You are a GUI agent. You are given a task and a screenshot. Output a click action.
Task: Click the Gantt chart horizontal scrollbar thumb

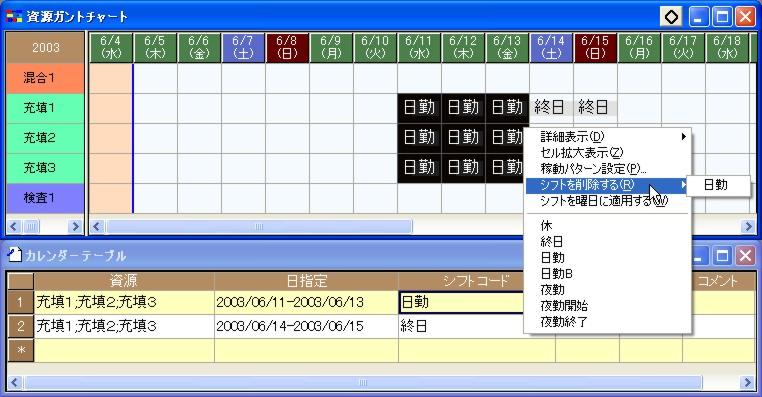tap(259, 226)
